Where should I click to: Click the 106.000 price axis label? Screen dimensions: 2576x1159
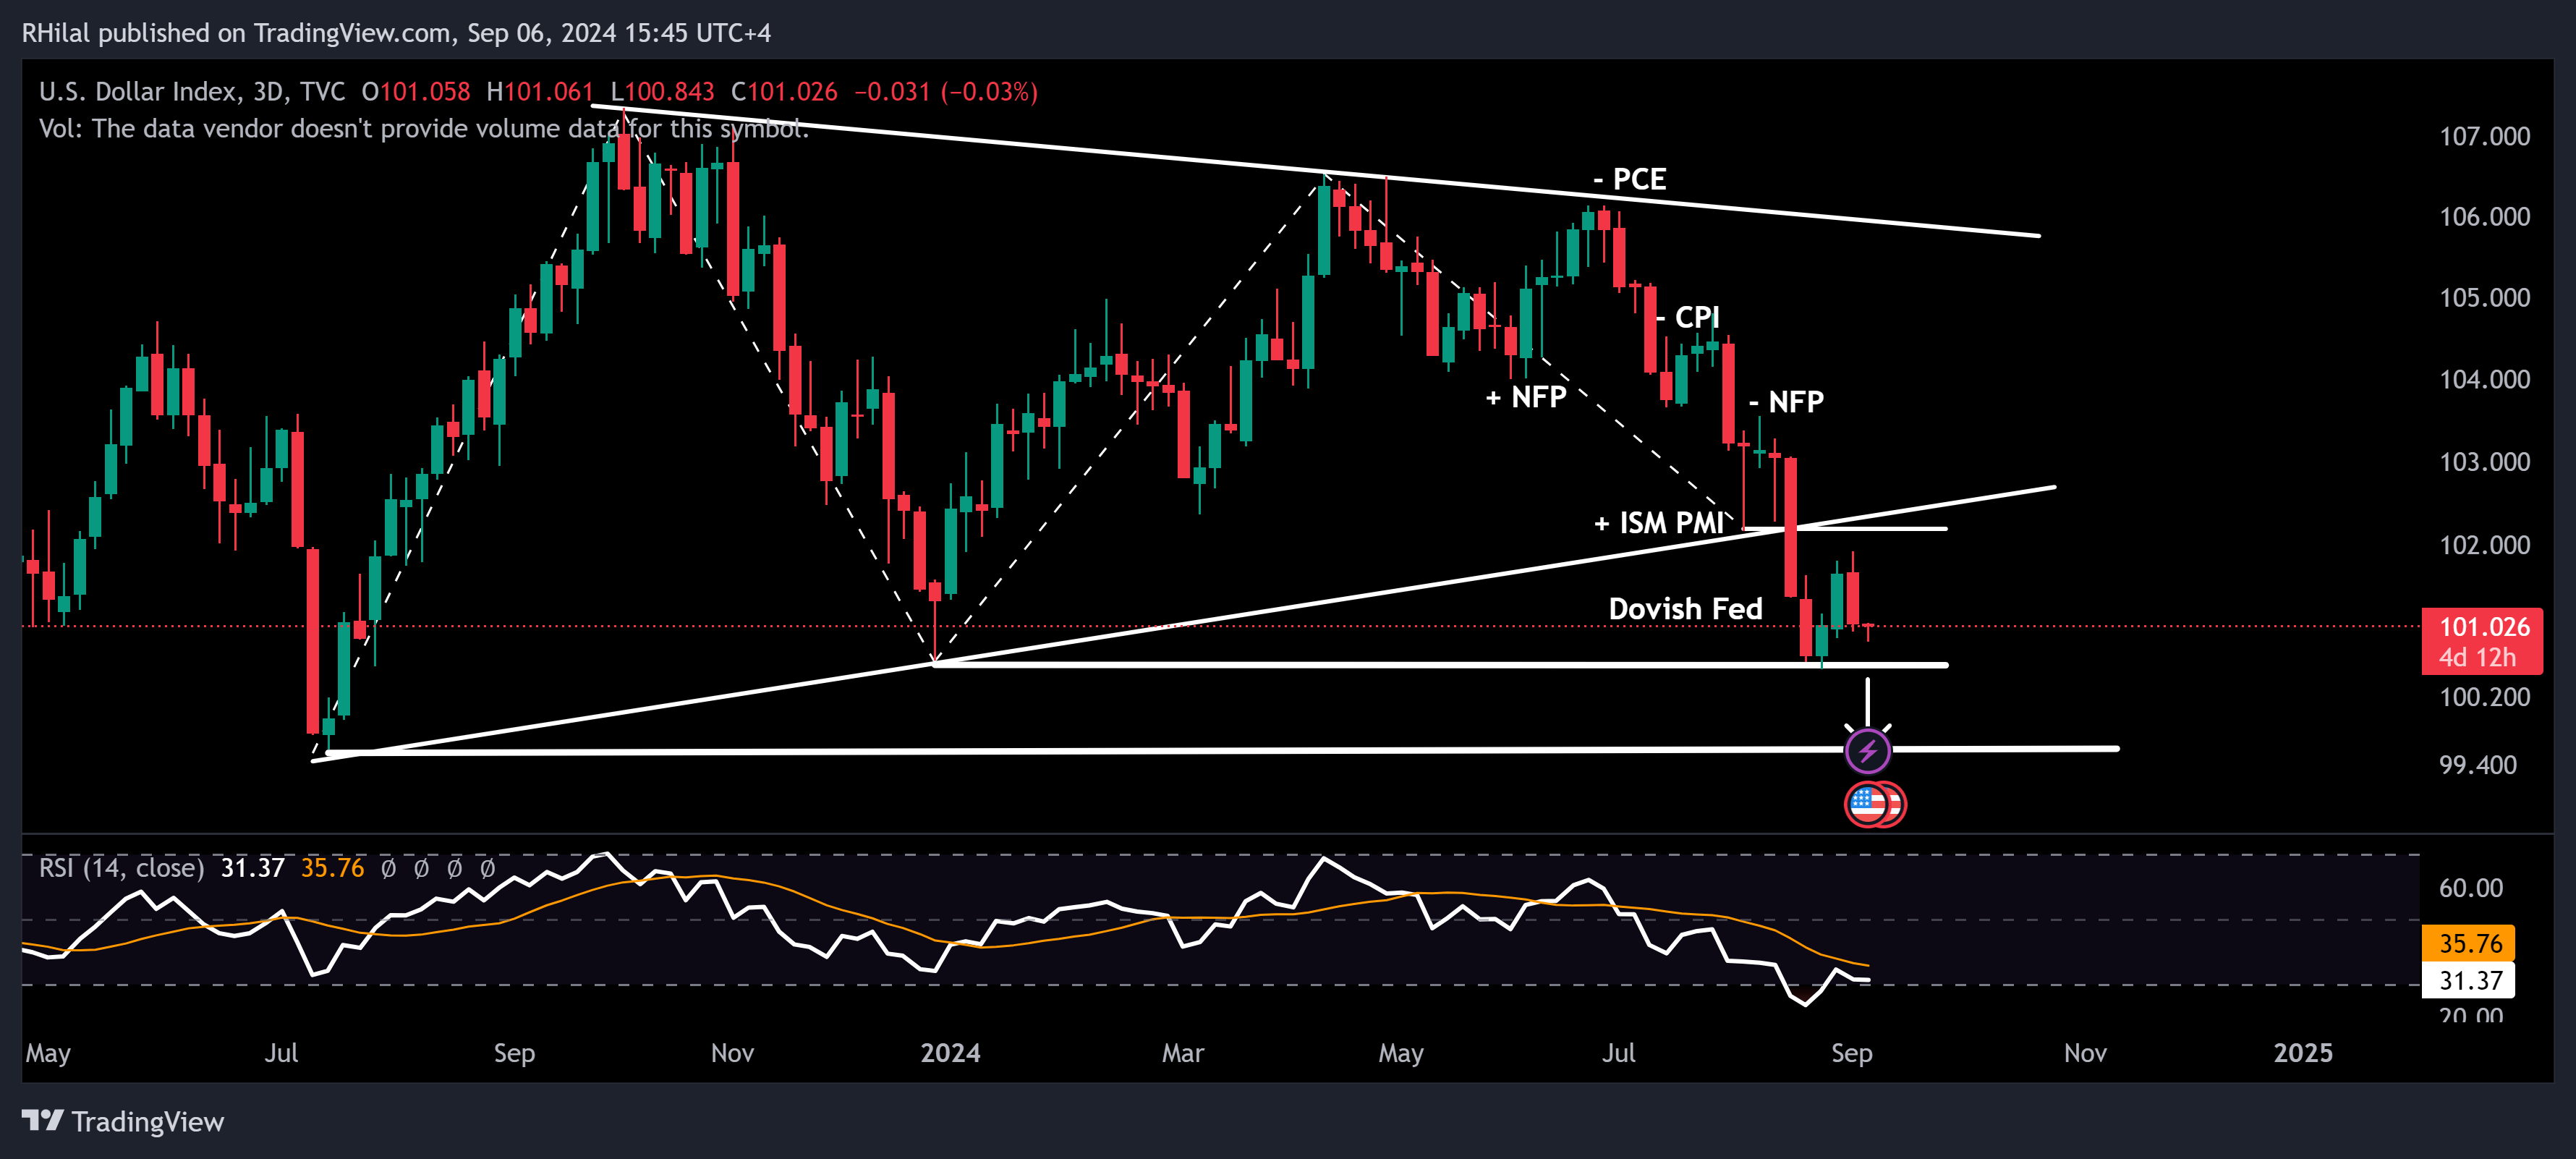(2484, 217)
